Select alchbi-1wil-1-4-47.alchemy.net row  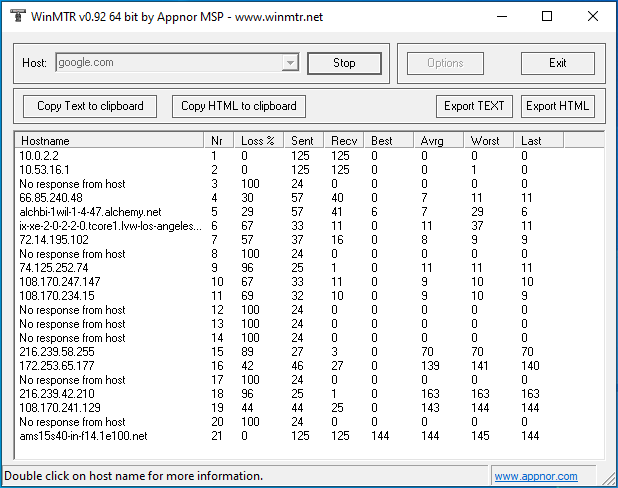[309, 212]
